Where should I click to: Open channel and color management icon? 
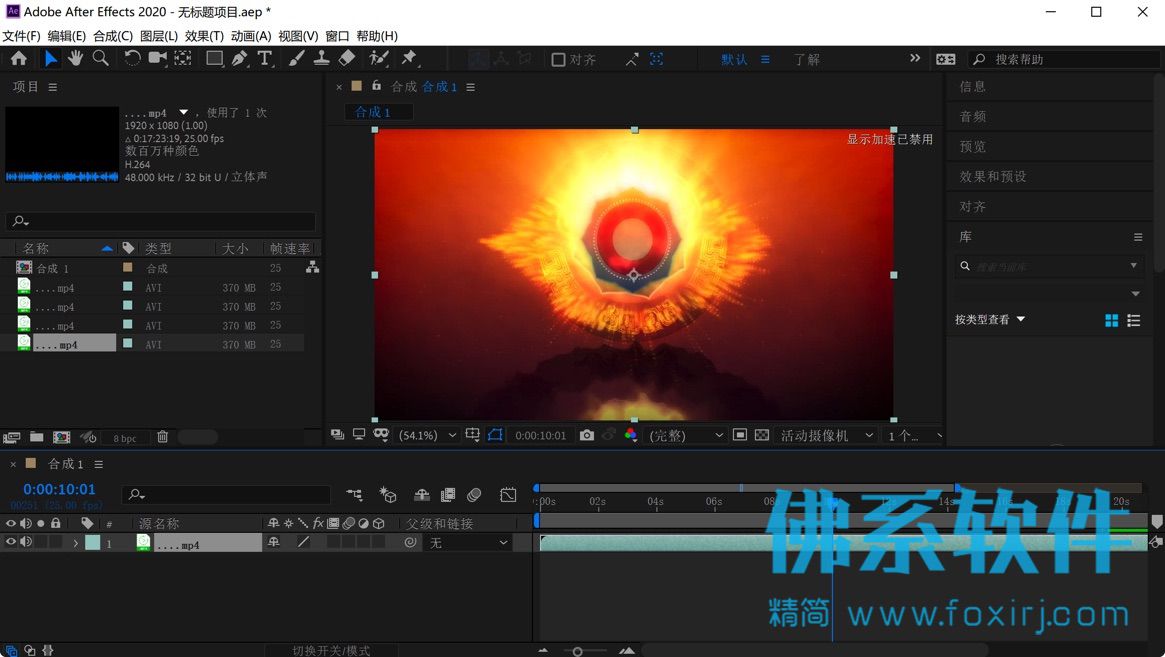[x=631, y=435]
